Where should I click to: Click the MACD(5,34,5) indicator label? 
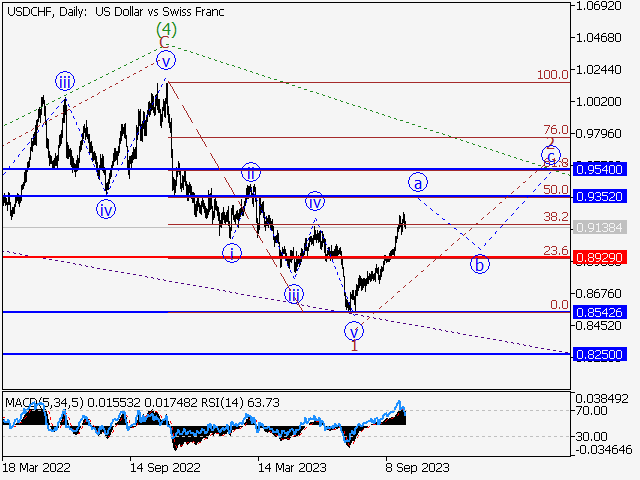coord(44,403)
